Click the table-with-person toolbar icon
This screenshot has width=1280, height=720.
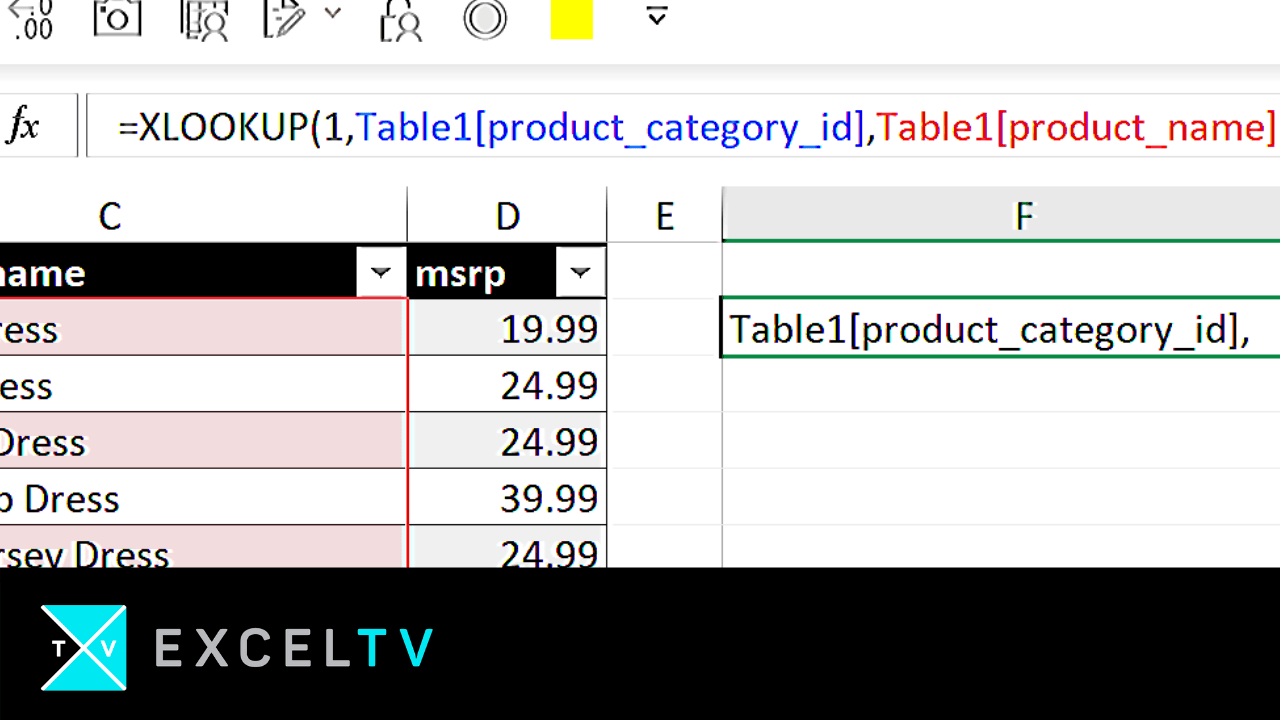[205, 18]
